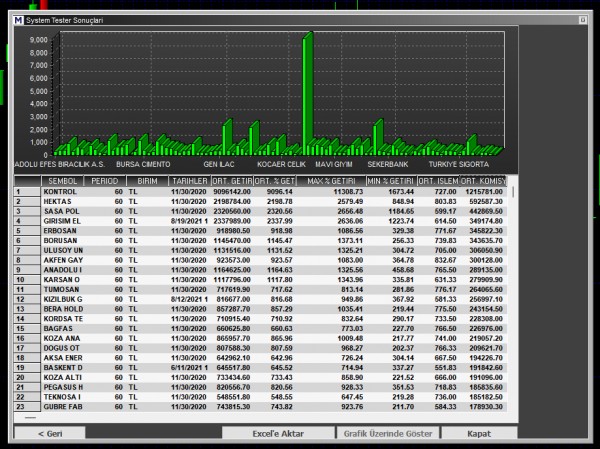Screen dimensions: 600x449
Task: Select the AKFEN GAY row symbol
Action: (x=63, y=260)
